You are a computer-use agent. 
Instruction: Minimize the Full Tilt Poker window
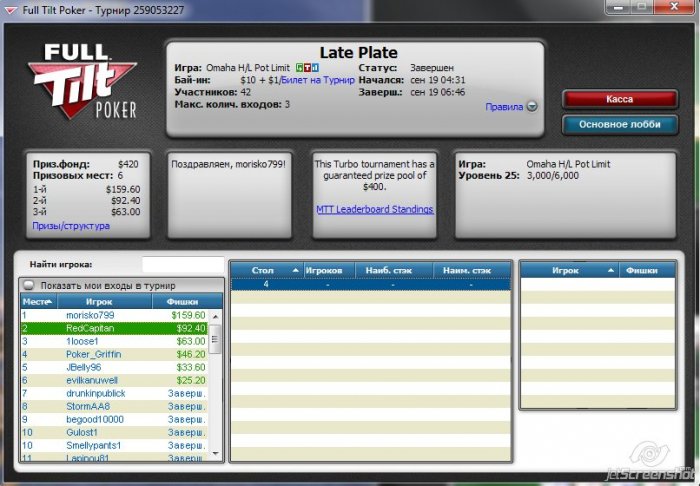619,7
